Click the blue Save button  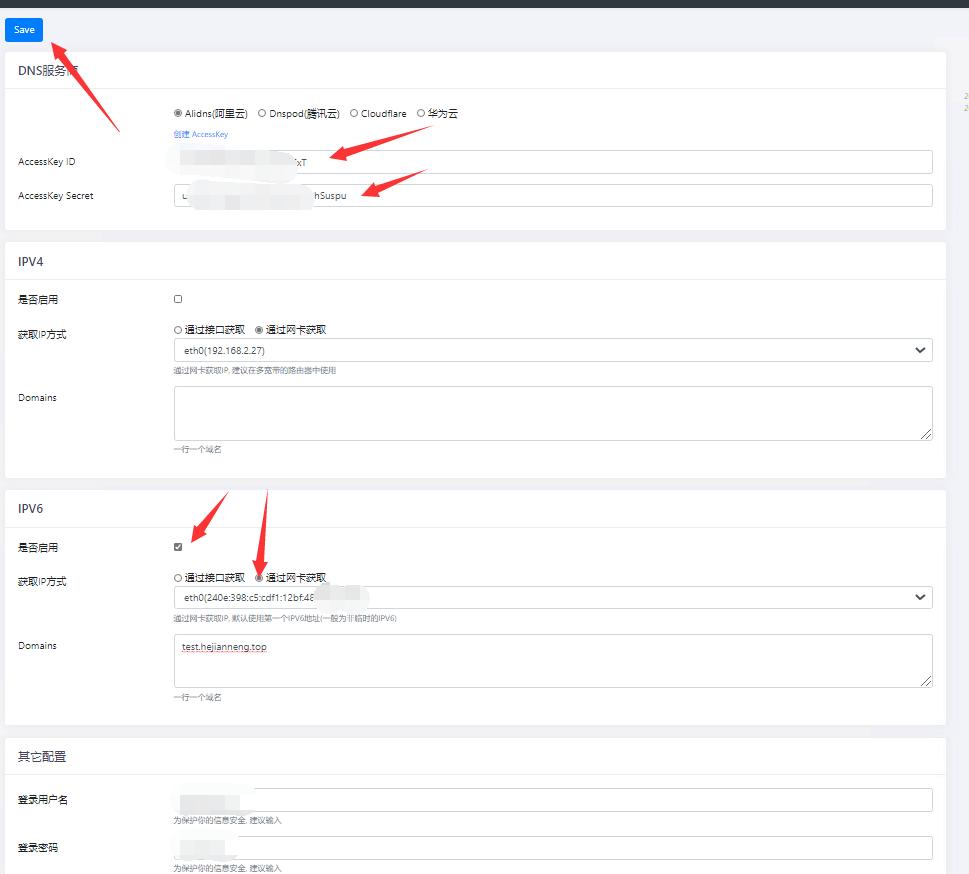tap(24, 30)
